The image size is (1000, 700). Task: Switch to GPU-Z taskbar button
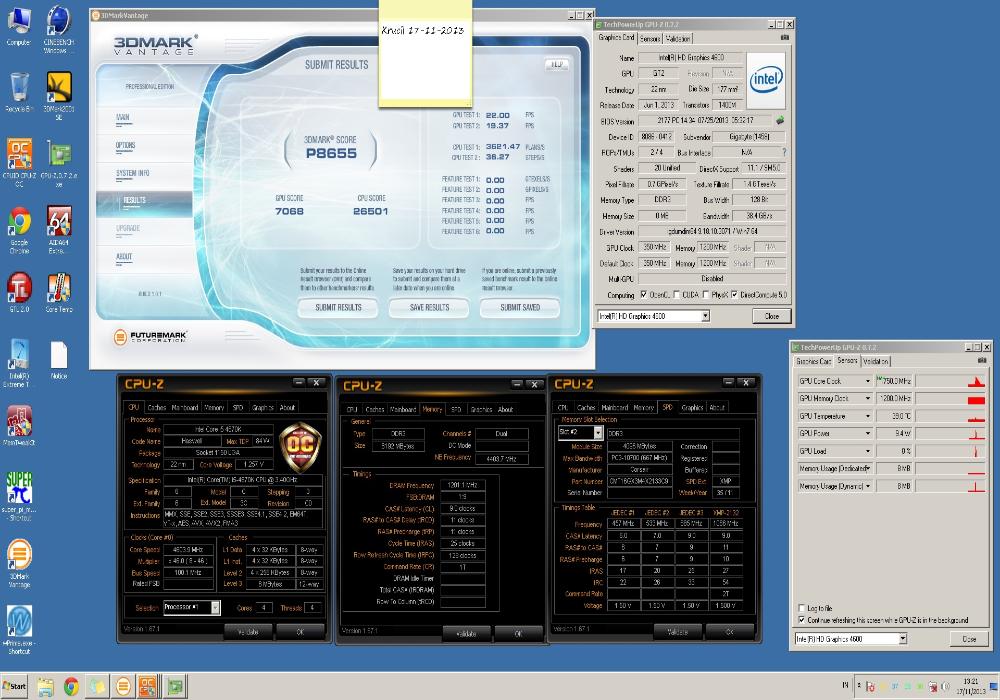point(174,687)
